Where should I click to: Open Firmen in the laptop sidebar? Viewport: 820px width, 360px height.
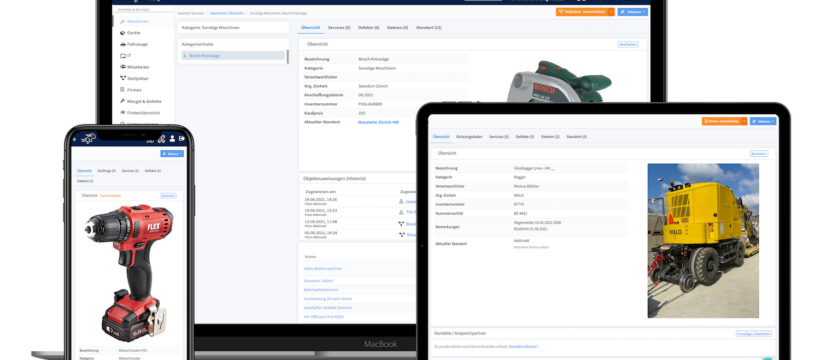[131, 90]
